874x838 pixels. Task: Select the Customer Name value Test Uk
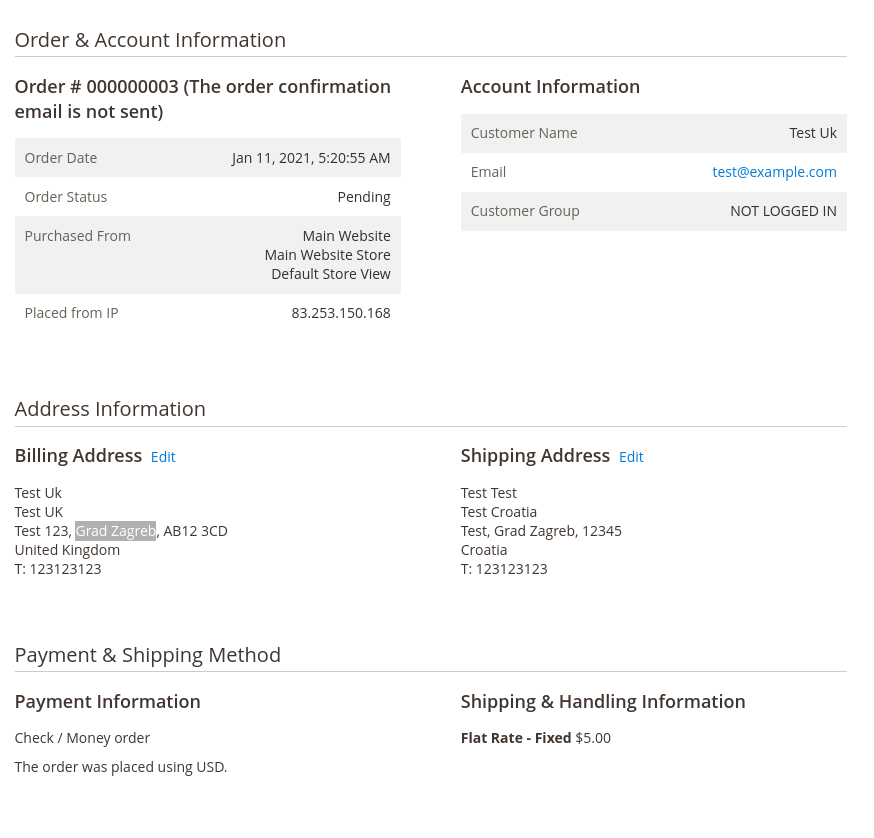point(813,132)
